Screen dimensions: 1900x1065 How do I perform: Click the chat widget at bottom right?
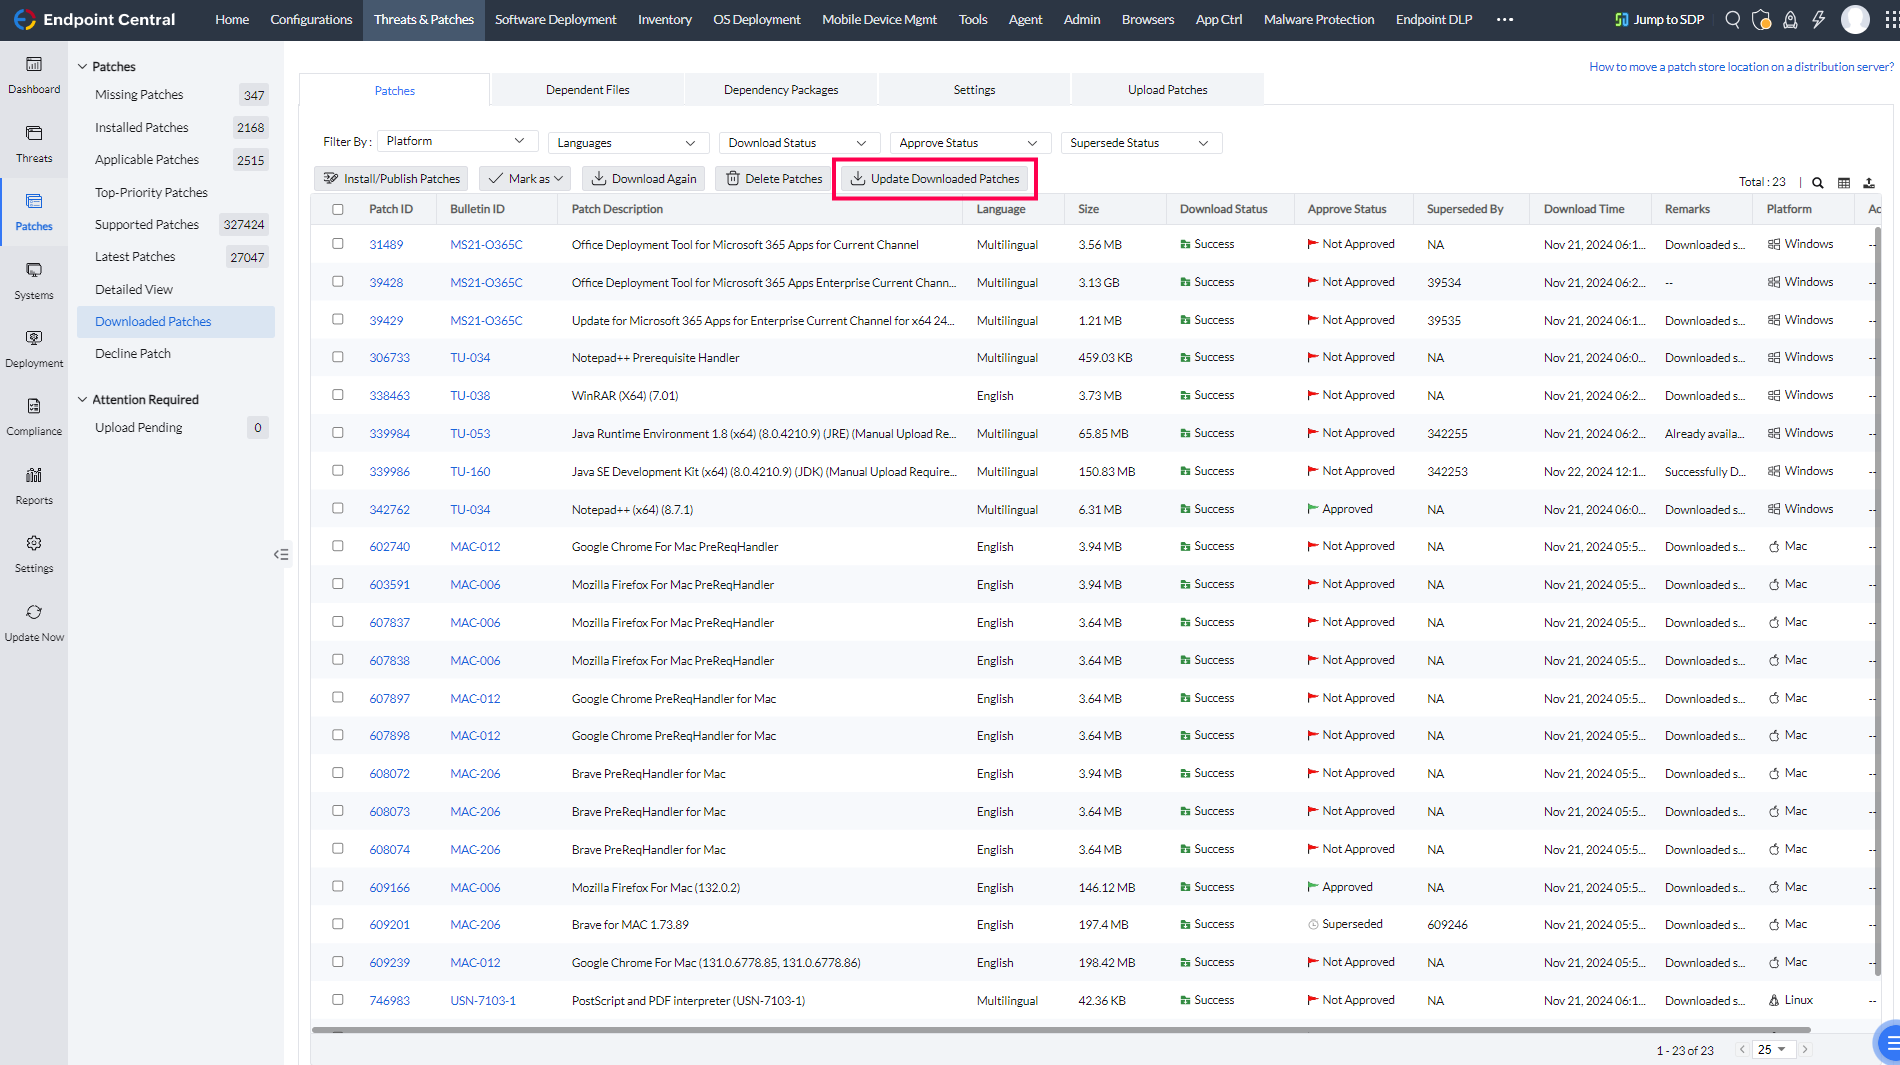pos(1888,1042)
